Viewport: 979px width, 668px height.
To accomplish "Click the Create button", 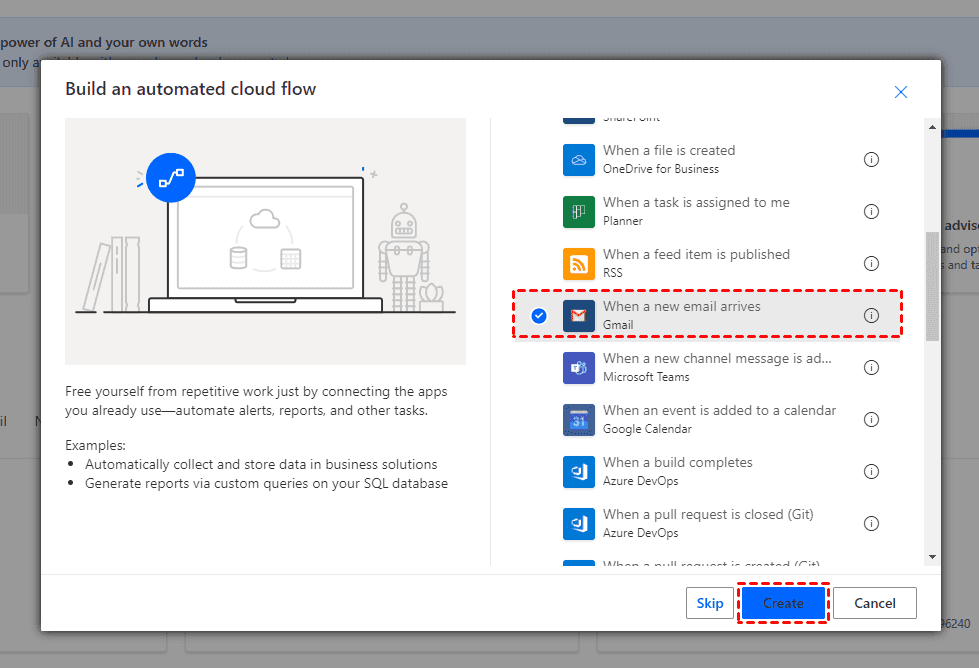I will point(783,603).
